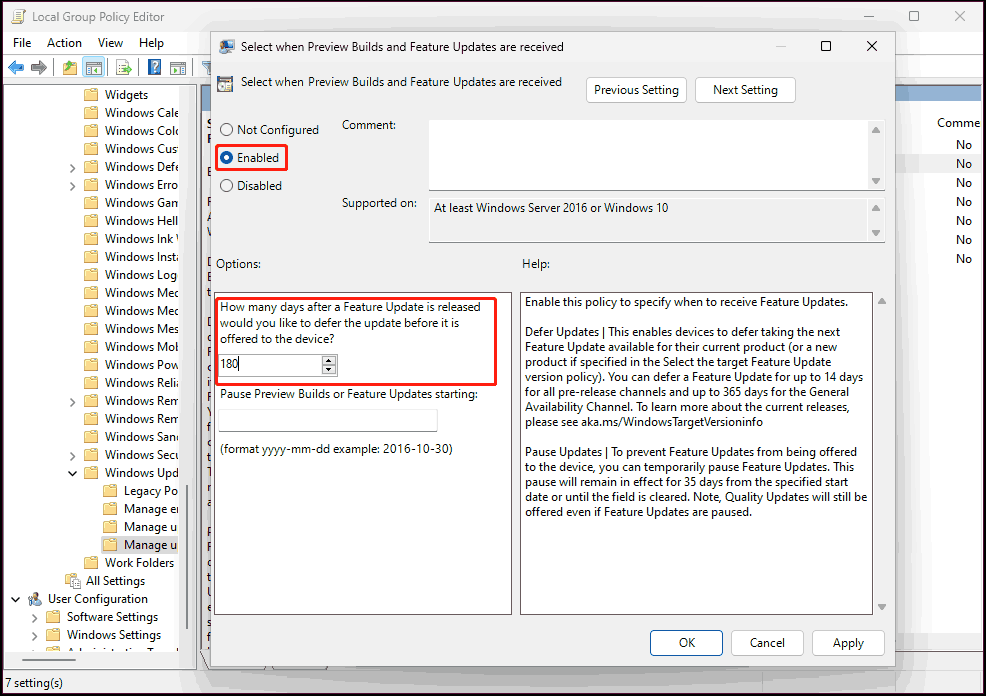Collapse the User Configuration node
The width and height of the screenshot is (986, 696).
[16, 599]
